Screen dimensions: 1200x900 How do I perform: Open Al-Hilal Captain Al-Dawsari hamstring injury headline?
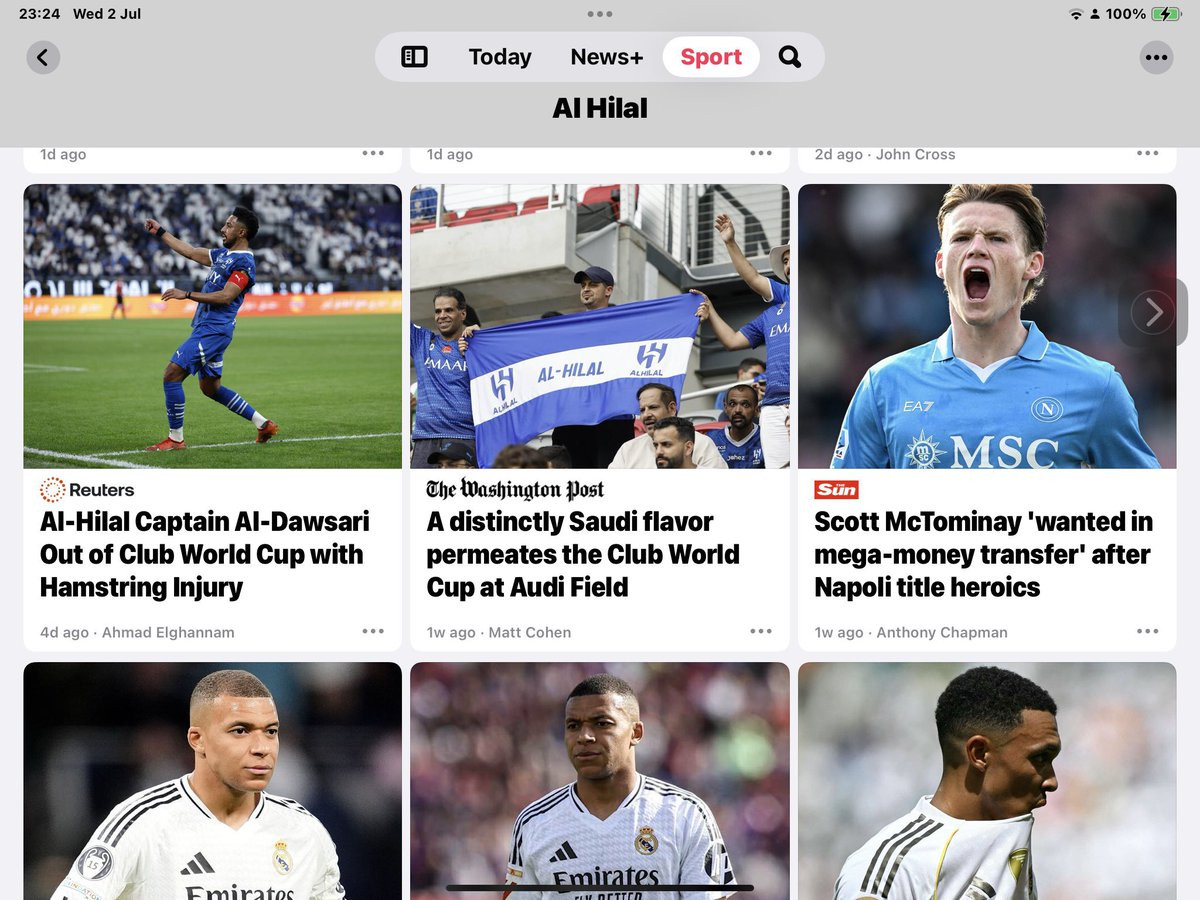205,554
